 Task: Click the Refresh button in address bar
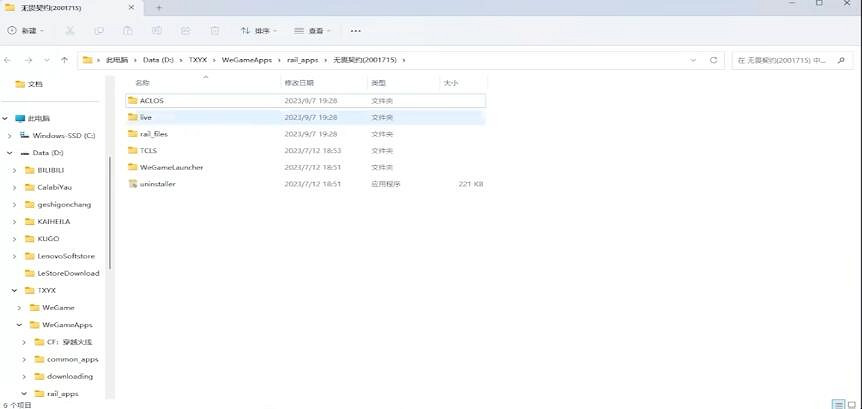tap(714, 60)
